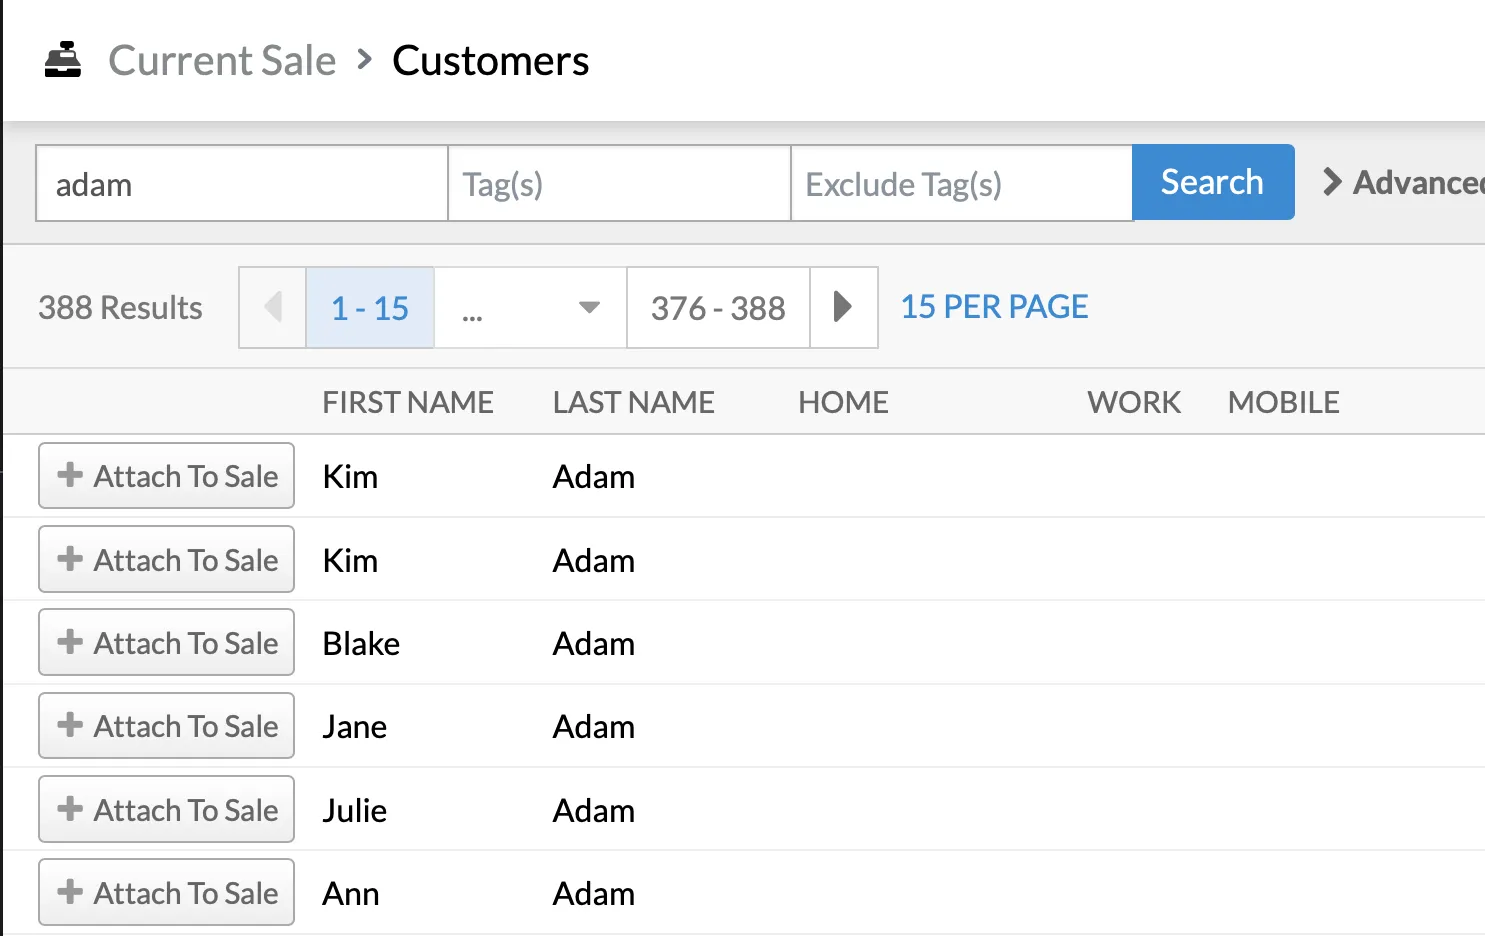This screenshot has height=936, width=1485.
Task: Attach Ann Adam to the sale
Action: [x=166, y=892]
